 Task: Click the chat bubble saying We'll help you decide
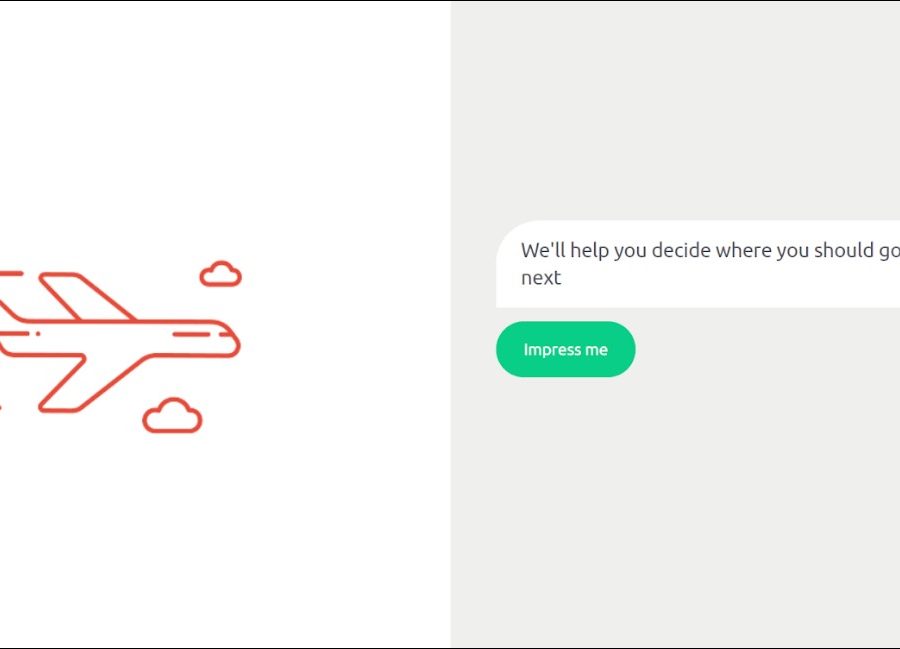pyautogui.click(x=698, y=264)
